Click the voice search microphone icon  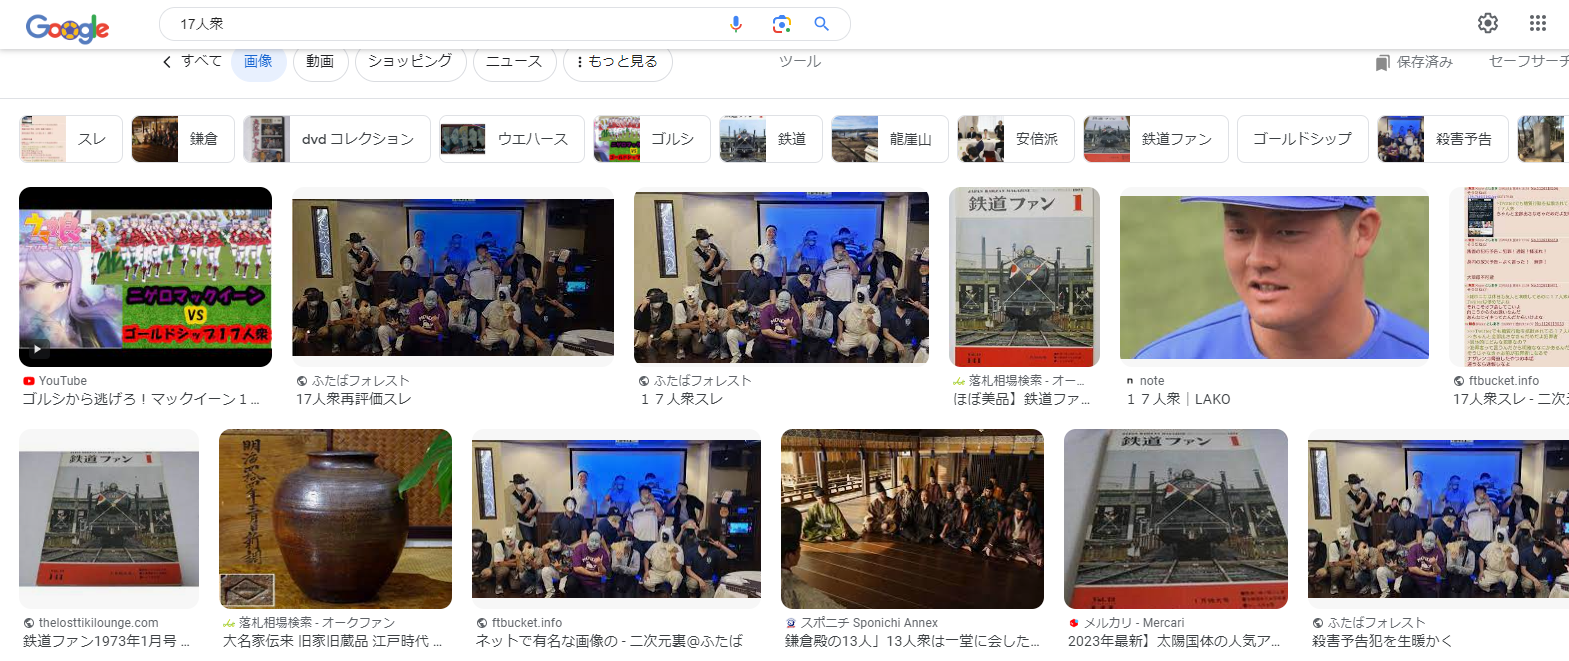point(736,24)
